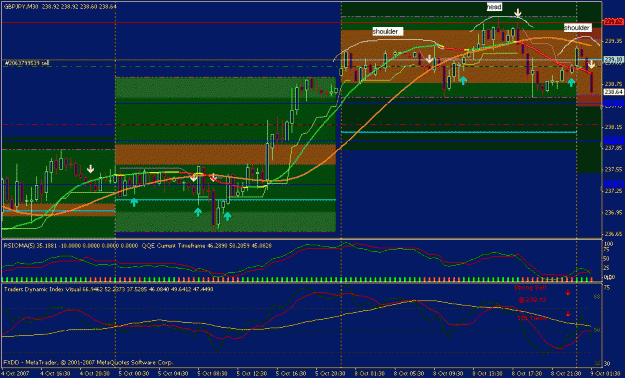625x378 pixels.
Task: Select rightmost cyan up arrow on 5 Oct
Action: (x=227, y=217)
